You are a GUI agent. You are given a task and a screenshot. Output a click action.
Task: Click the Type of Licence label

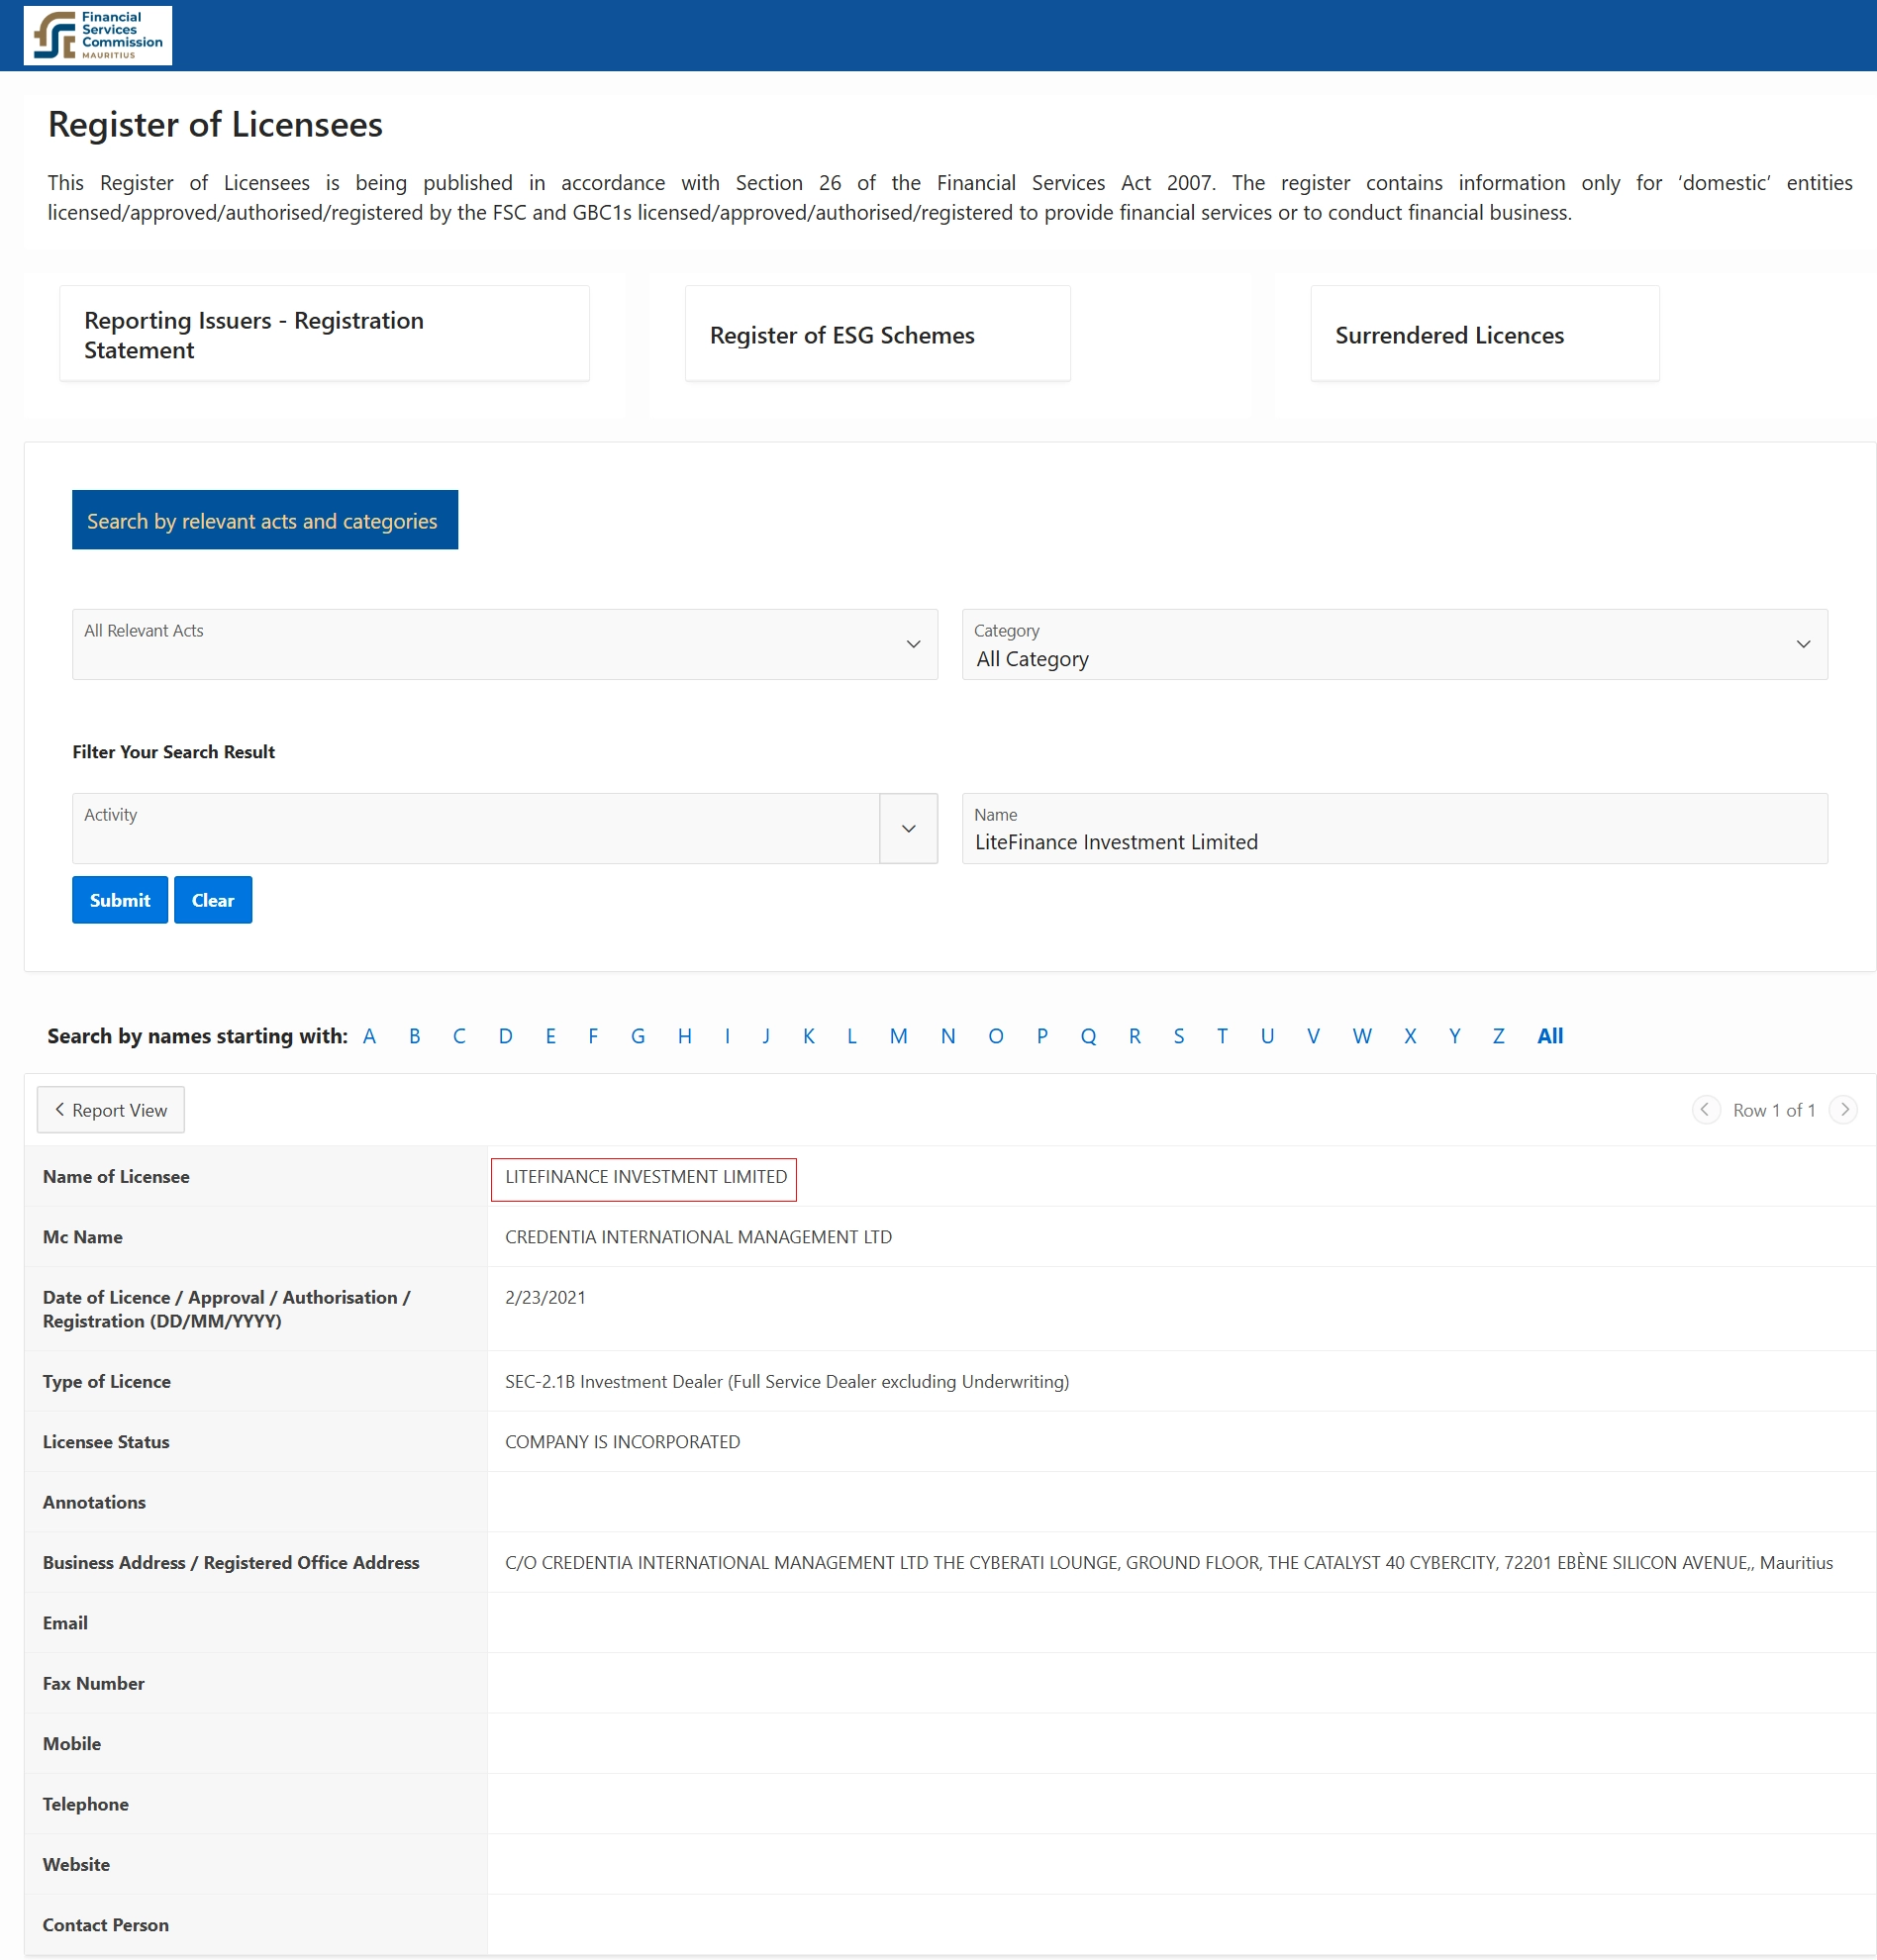click(107, 1381)
